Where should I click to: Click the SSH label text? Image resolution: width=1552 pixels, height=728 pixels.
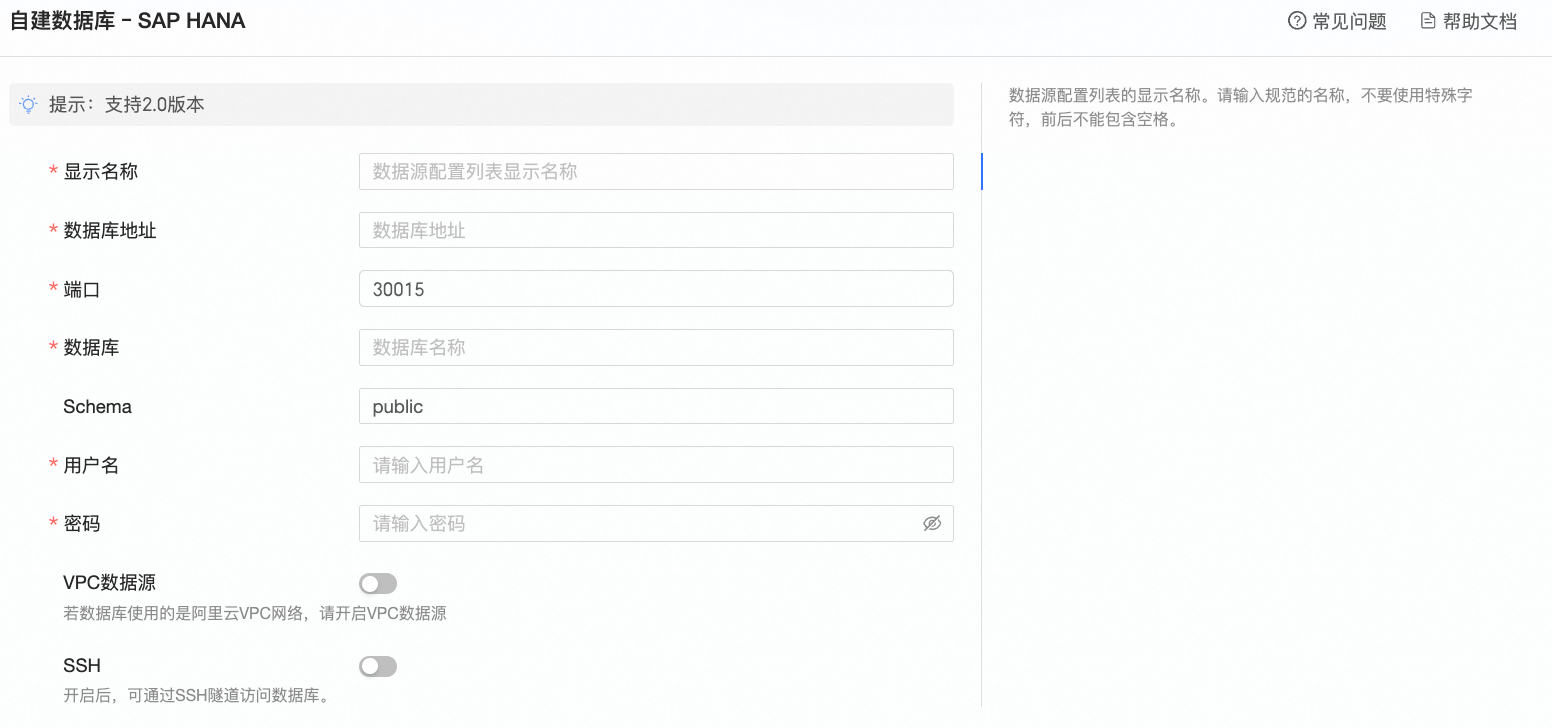pyautogui.click(x=82, y=665)
